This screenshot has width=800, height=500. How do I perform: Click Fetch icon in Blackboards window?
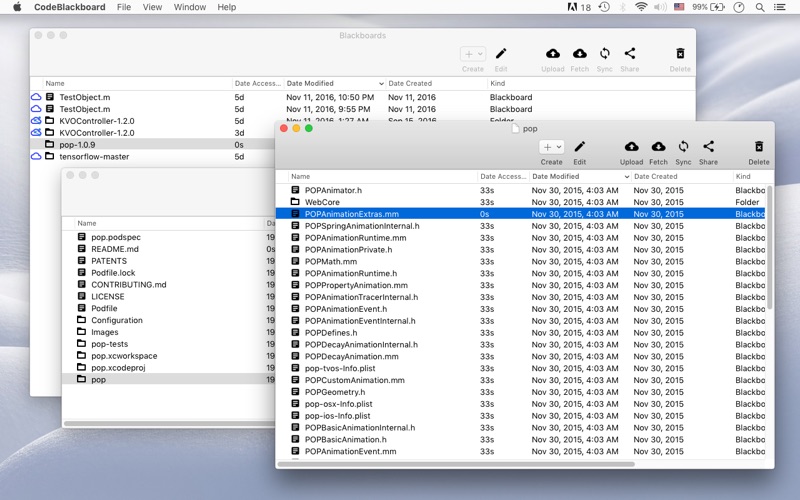click(x=580, y=54)
